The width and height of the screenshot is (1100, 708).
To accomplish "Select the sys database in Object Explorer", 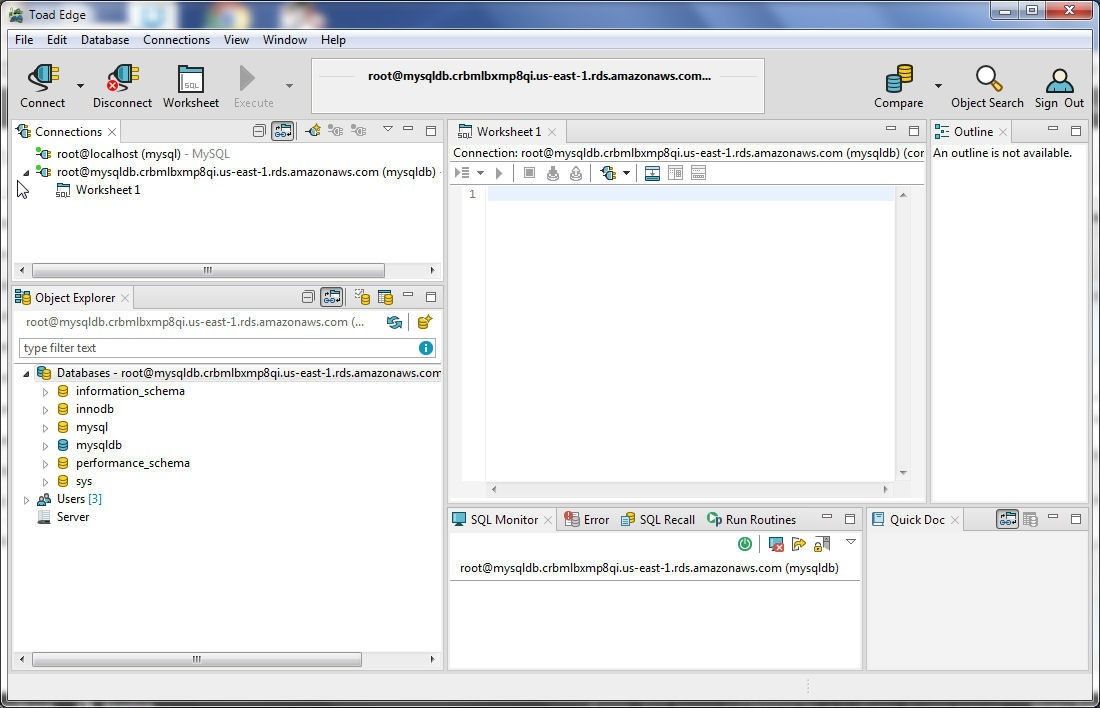I will point(74,481).
